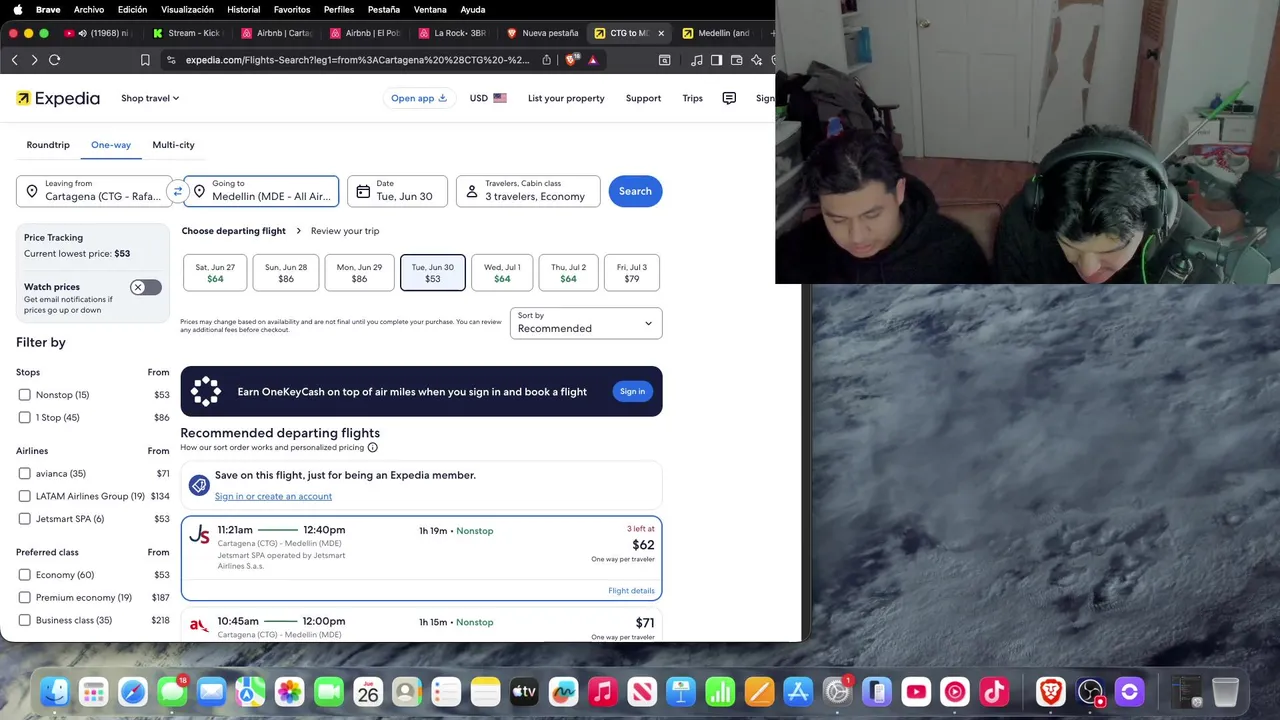The image size is (1280, 720).
Task: Open Travelers, Cabin class selector
Action: (528, 191)
